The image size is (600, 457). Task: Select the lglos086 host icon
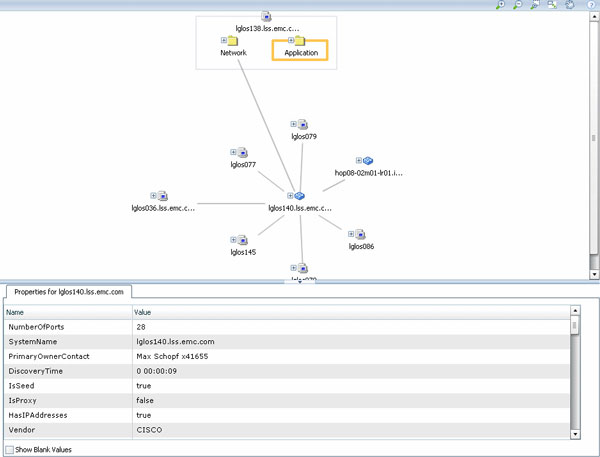click(x=360, y=234)
